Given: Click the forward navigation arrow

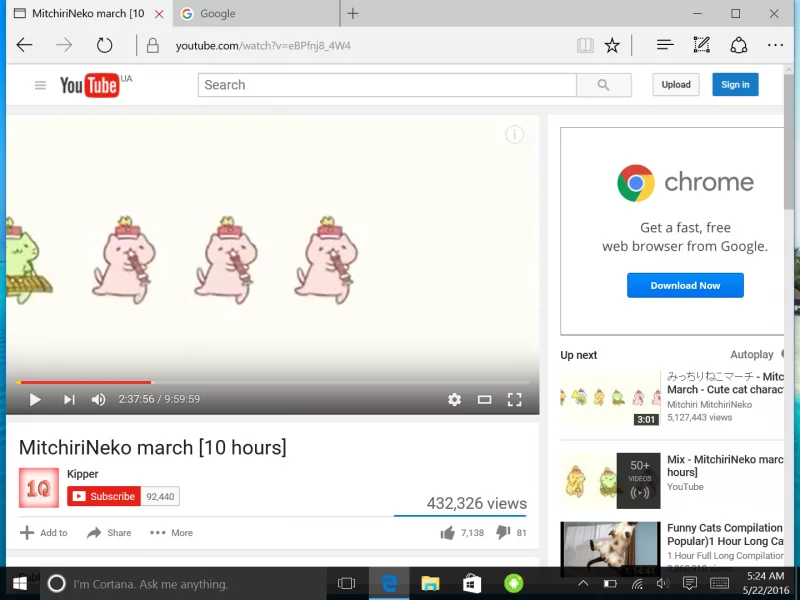Looking at the screenshot, I should (64, 45).
